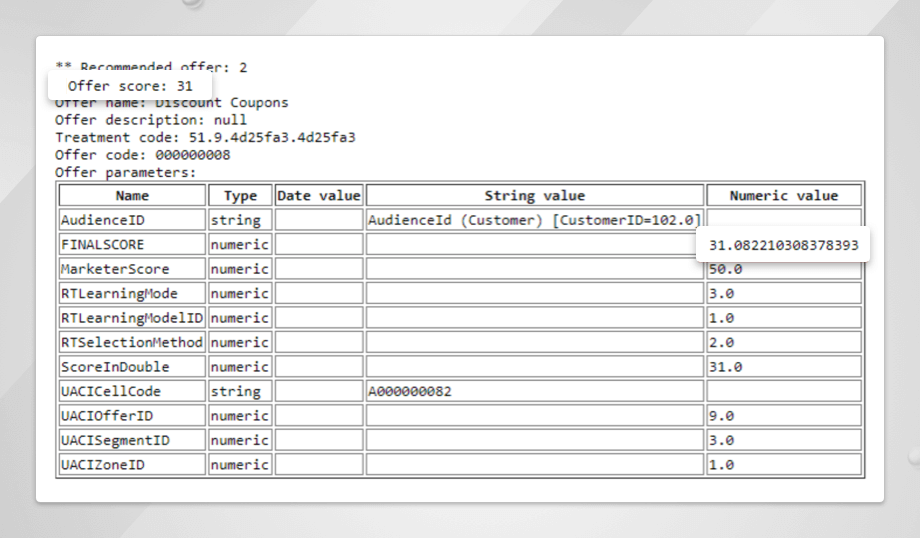Click the UACIOfferID value 9.0 cell

784,416
